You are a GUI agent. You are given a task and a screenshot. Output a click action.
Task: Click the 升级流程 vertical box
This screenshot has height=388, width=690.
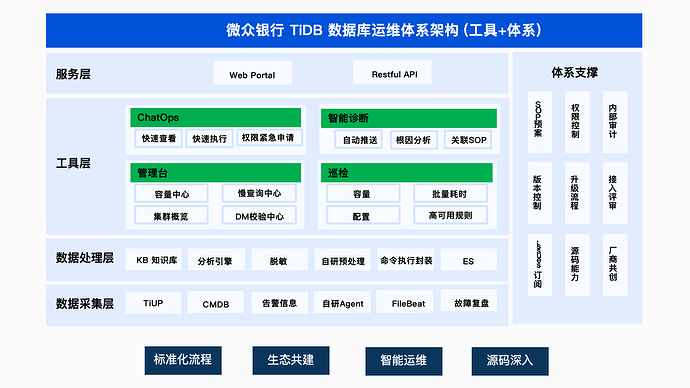(577, 193)
